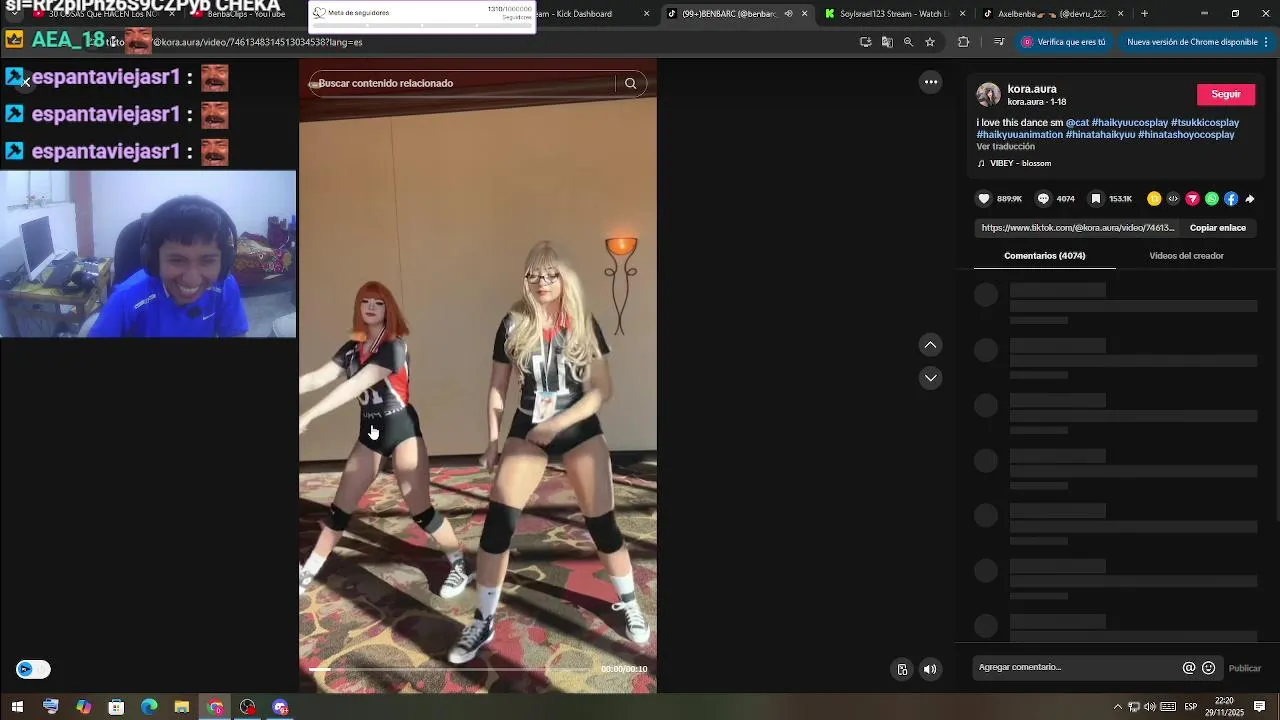The image size is (1280, 720).
Task: Click the auto-scroll icon beside volume button
Action: [902, 669]
